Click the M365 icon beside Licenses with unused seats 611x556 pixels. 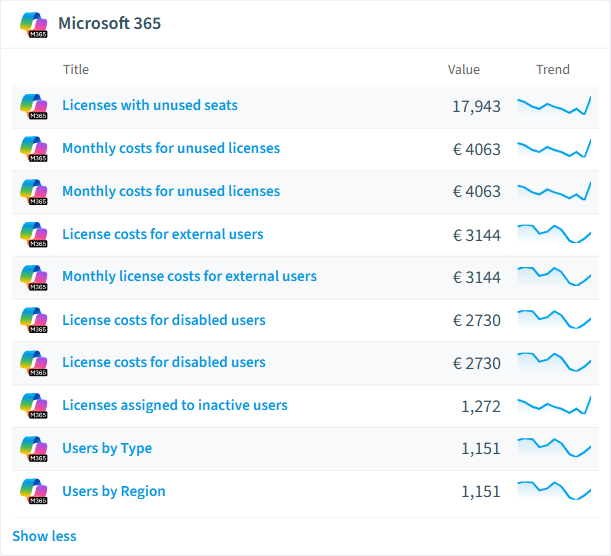34,106
